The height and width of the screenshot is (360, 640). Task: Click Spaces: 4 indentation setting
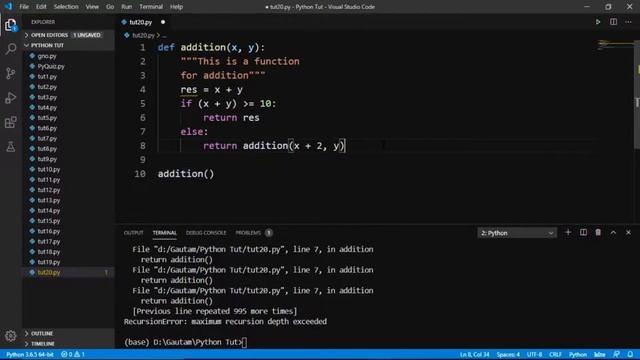click(508, 355)
